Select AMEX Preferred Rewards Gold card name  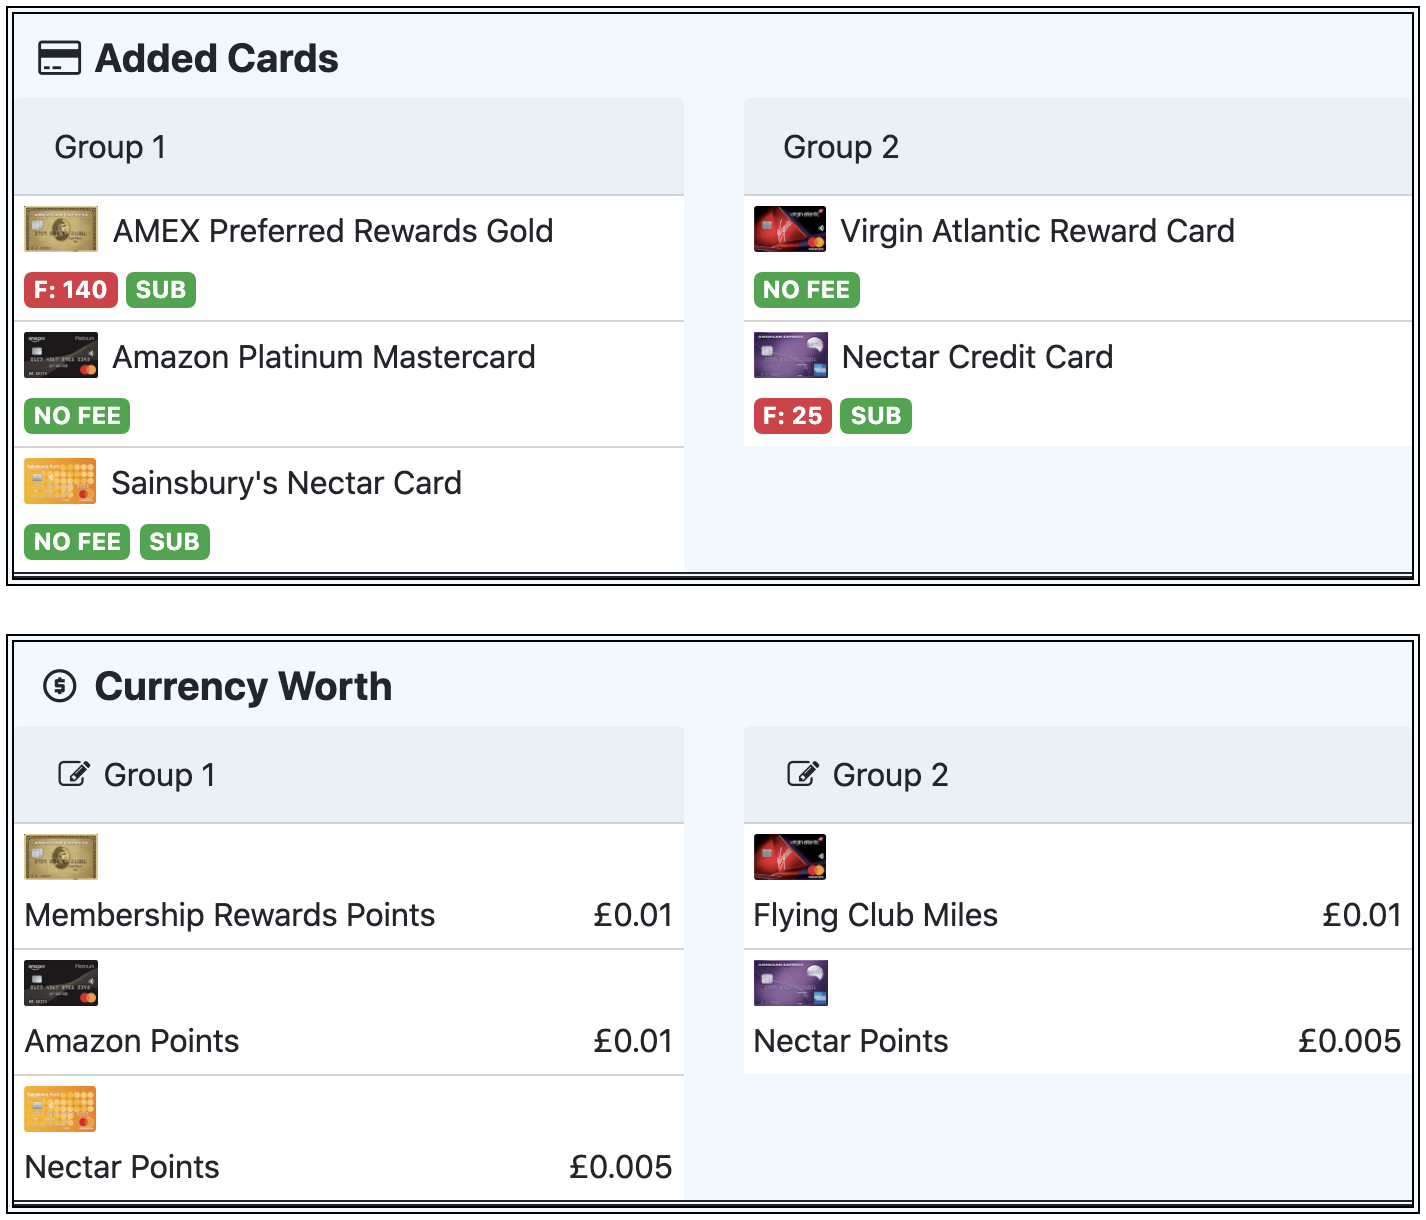tap(333, 231)
